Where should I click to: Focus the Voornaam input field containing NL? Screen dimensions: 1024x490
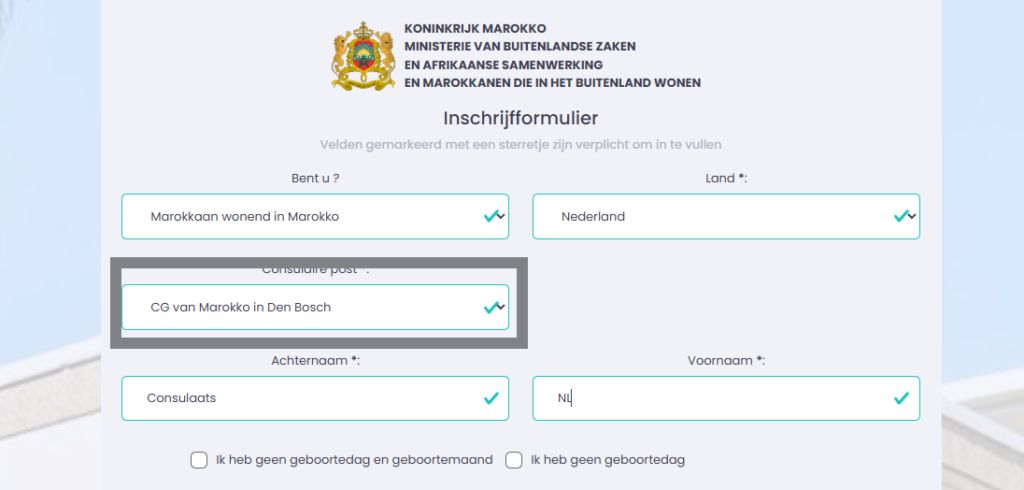pos(726,398)
